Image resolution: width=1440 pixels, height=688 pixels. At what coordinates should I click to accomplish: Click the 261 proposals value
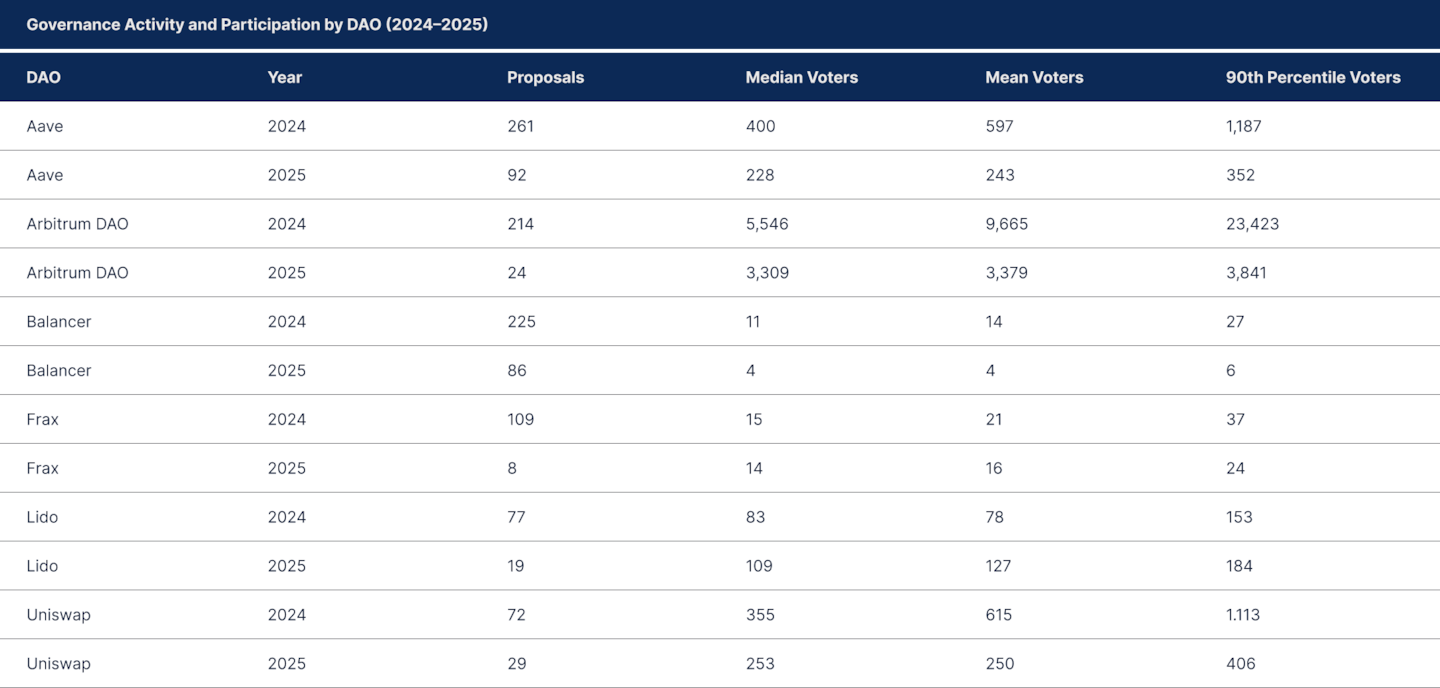coord(520,126)
